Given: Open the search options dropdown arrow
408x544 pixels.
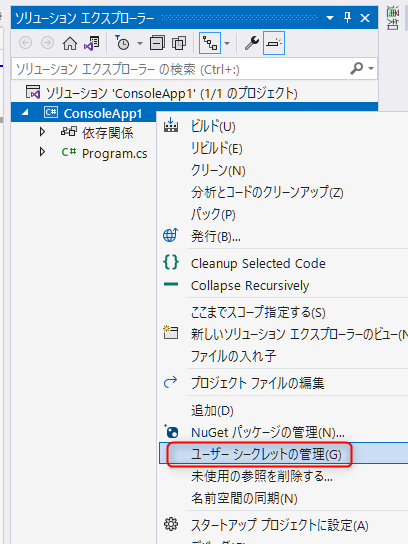Looking at the screenshot, I should [371, 68].
